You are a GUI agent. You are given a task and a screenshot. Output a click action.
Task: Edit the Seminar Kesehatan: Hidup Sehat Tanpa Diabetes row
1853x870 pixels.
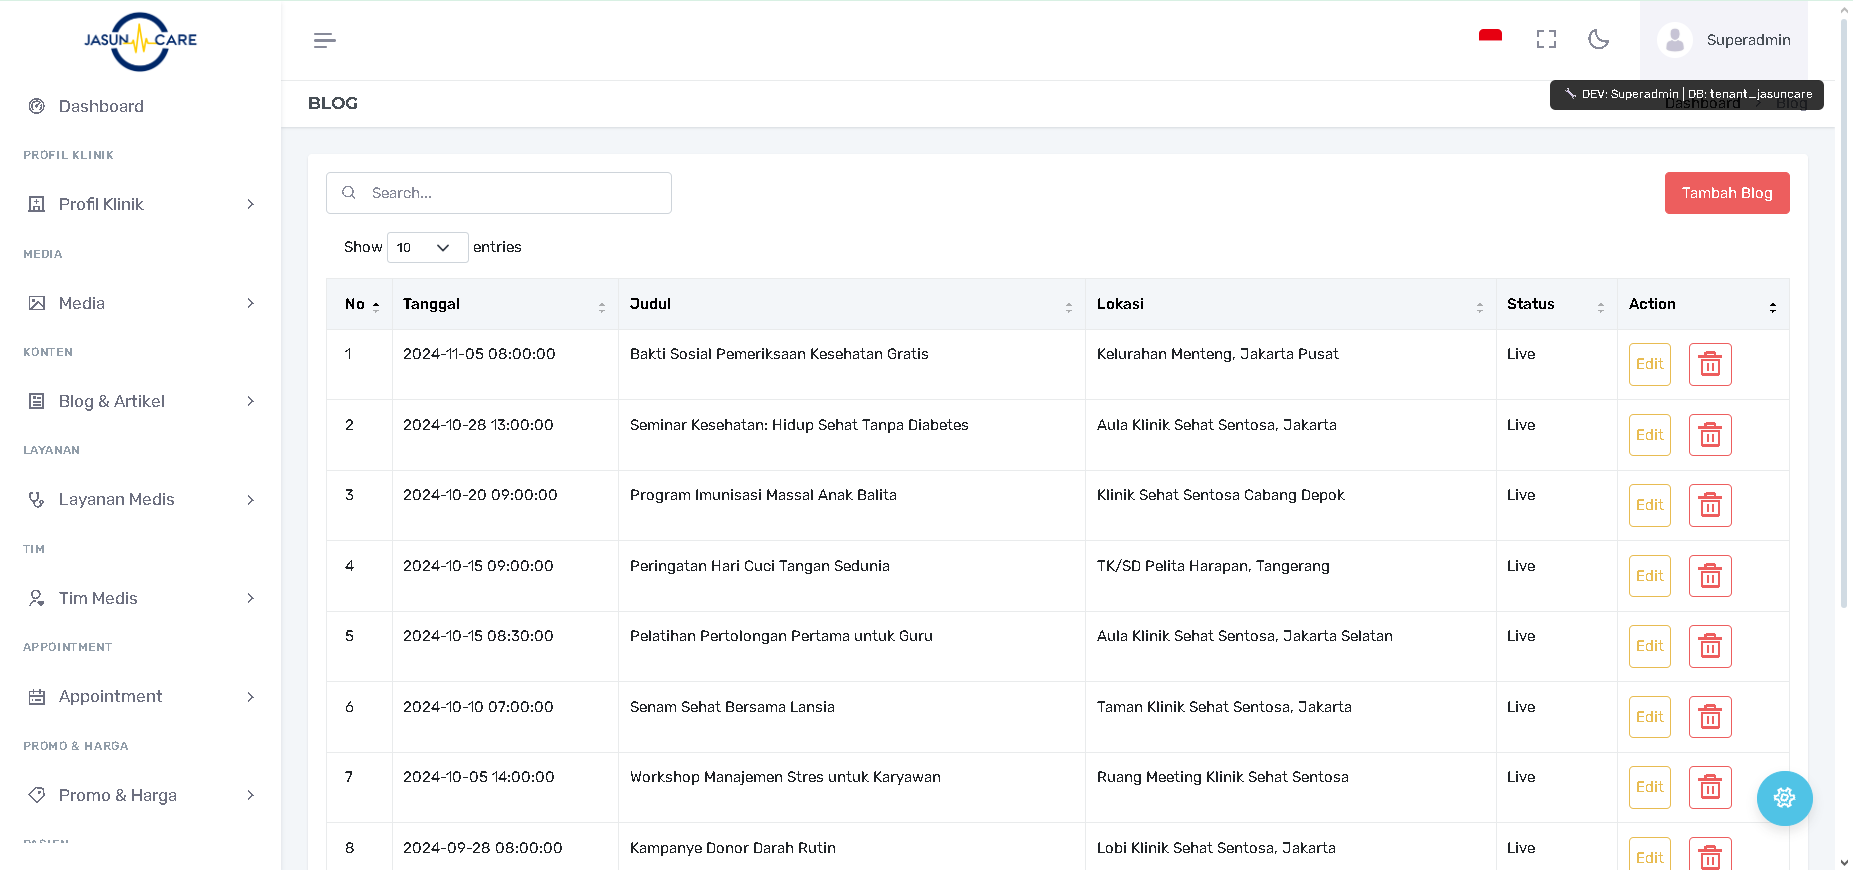tap(1649, 435)
